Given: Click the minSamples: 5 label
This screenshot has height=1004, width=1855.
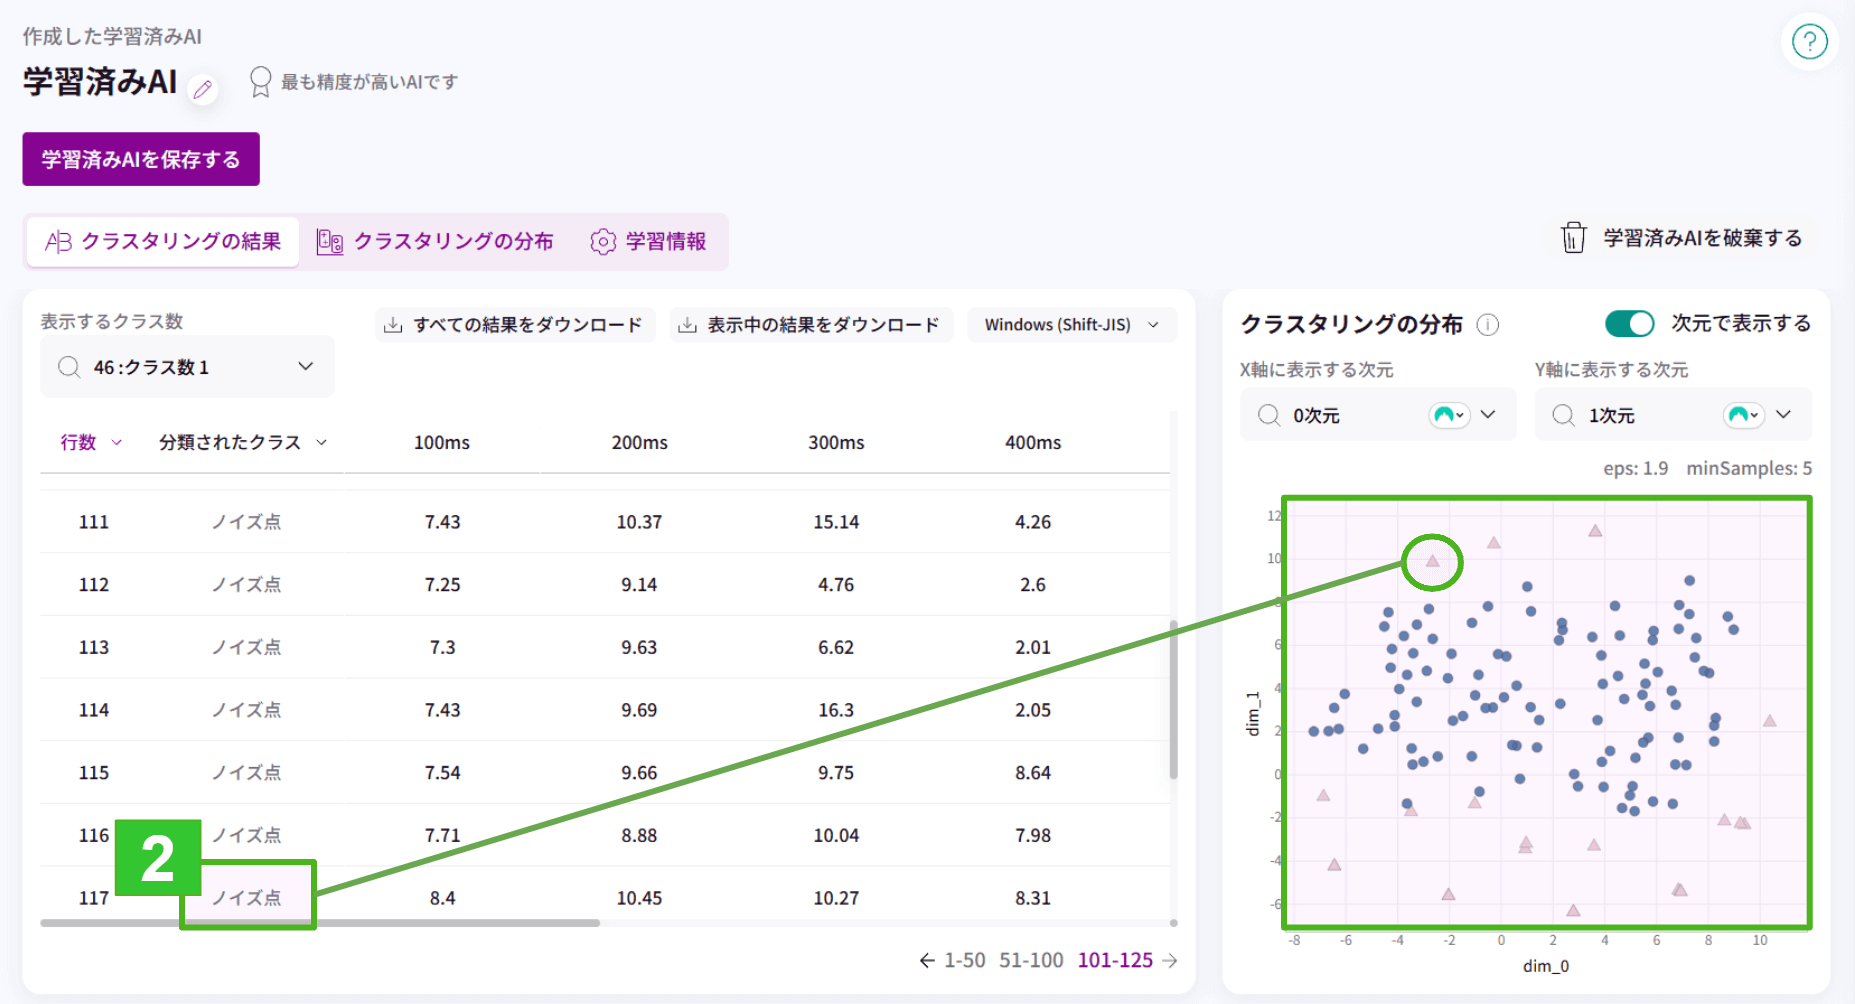Looking at the screenshot, I should [x=1749, y=468].
